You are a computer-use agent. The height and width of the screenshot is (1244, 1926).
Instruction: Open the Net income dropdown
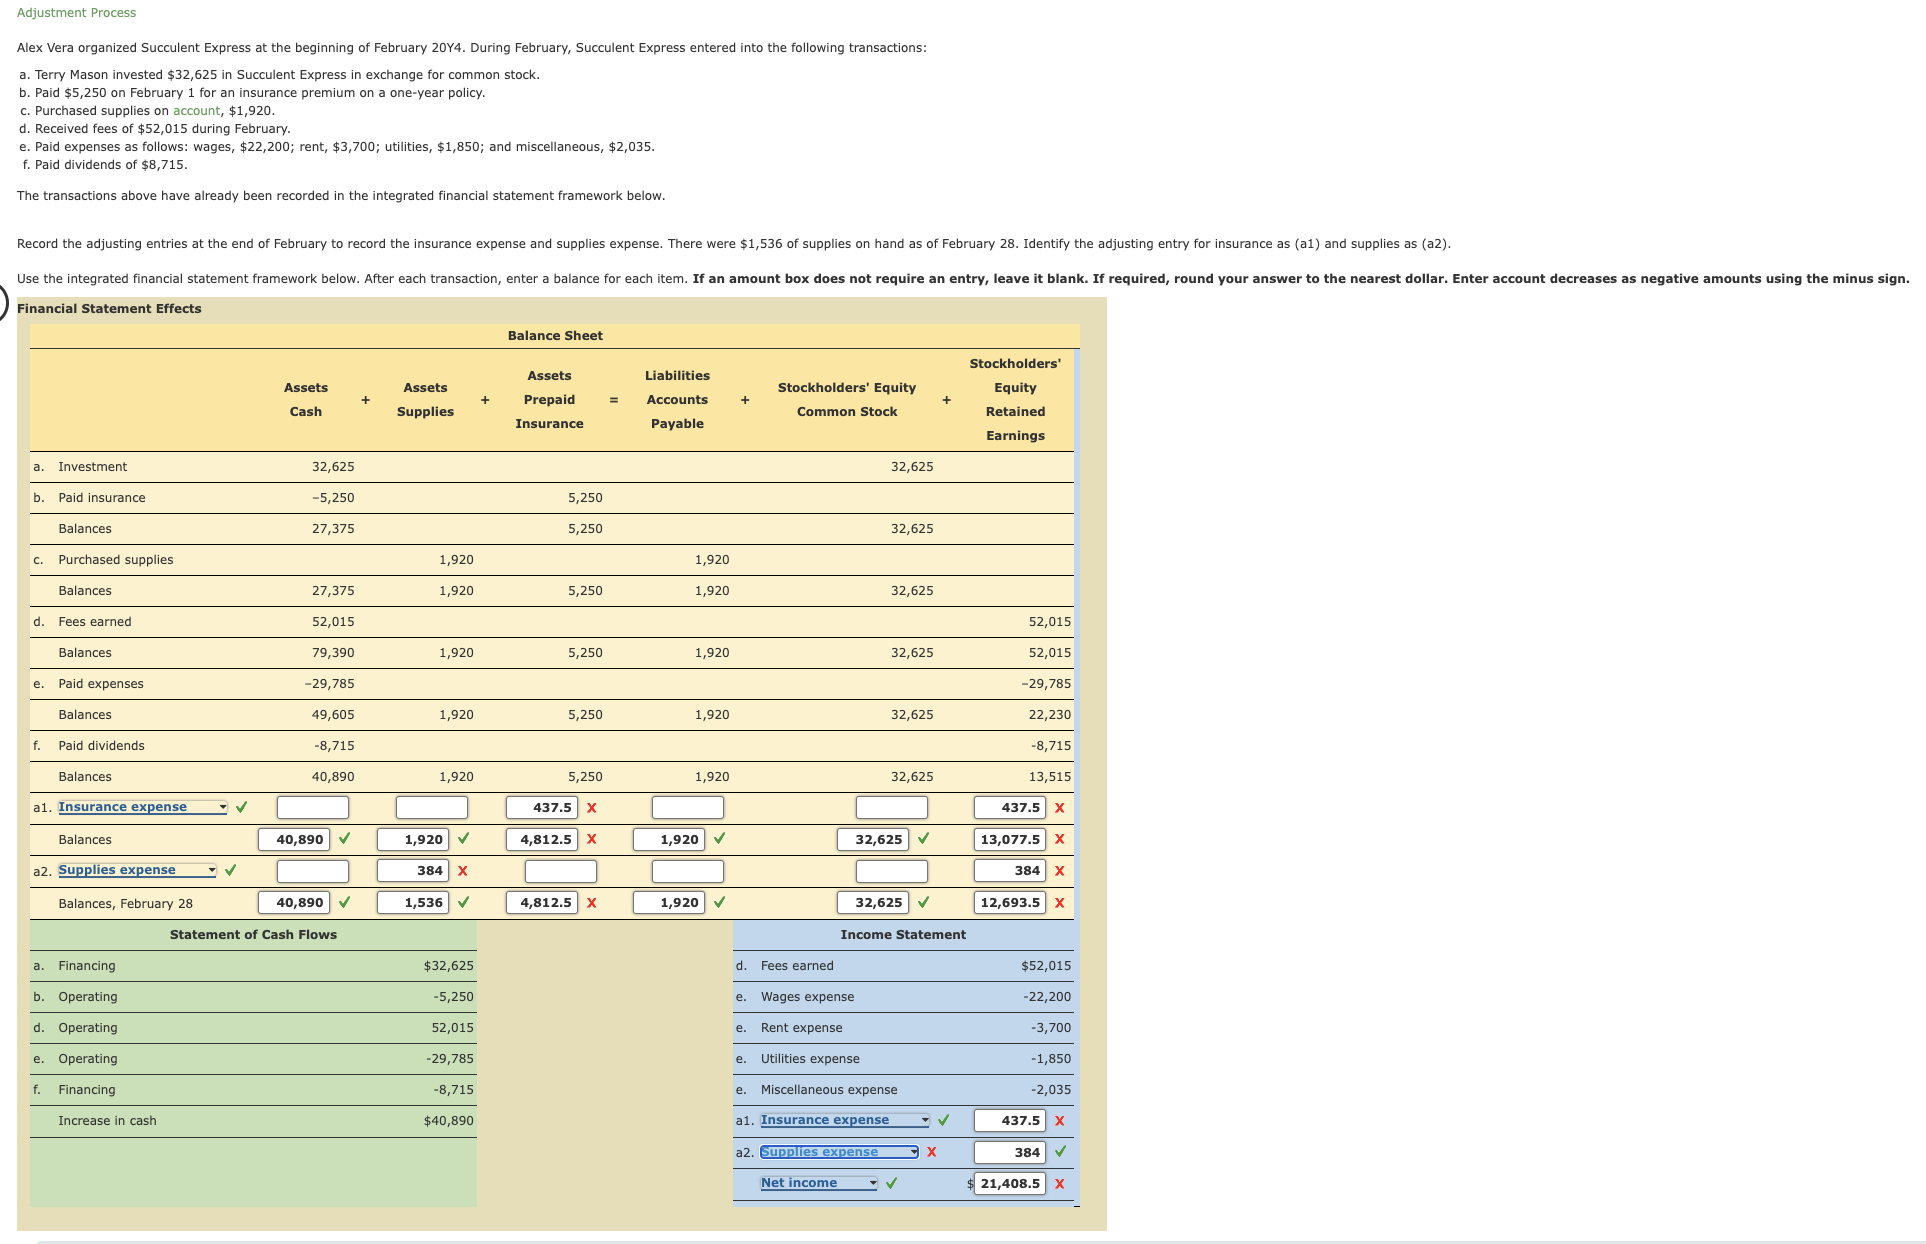pyautogui.click(x=819, y=1183)
